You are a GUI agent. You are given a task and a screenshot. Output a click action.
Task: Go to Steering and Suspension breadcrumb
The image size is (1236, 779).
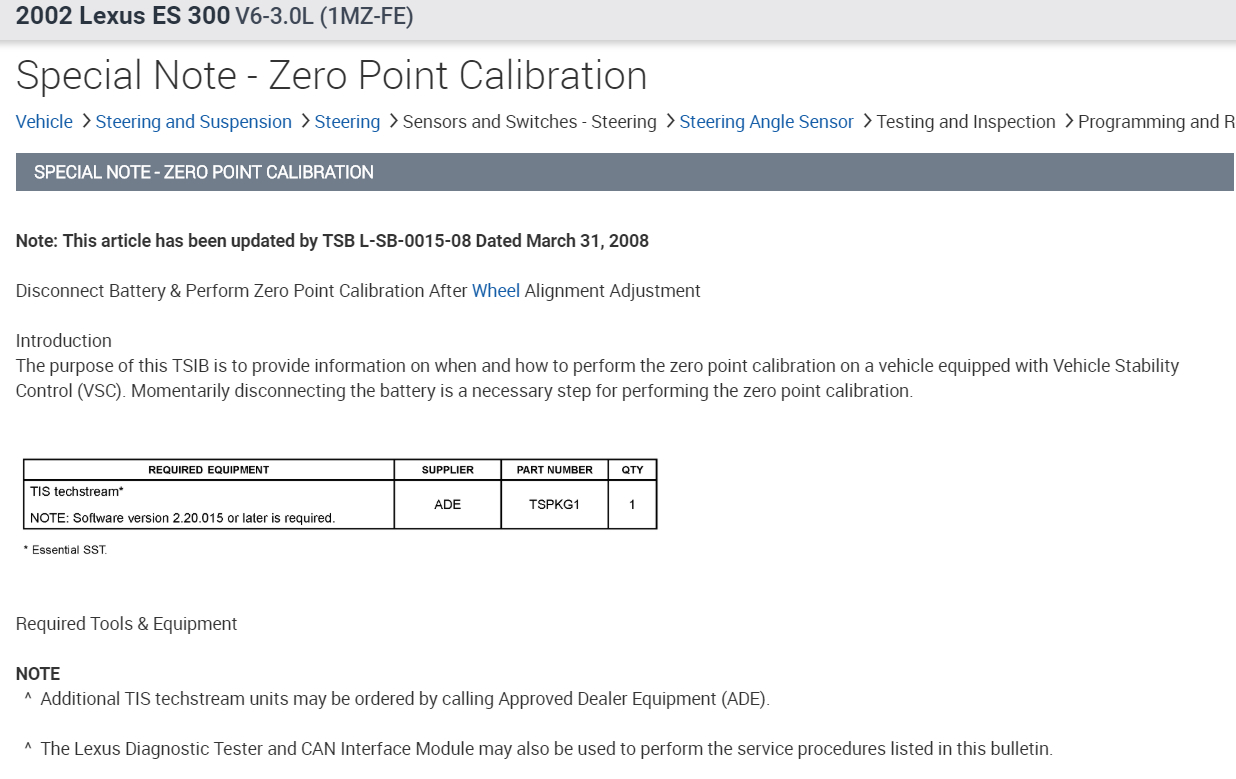pos(194,122)
